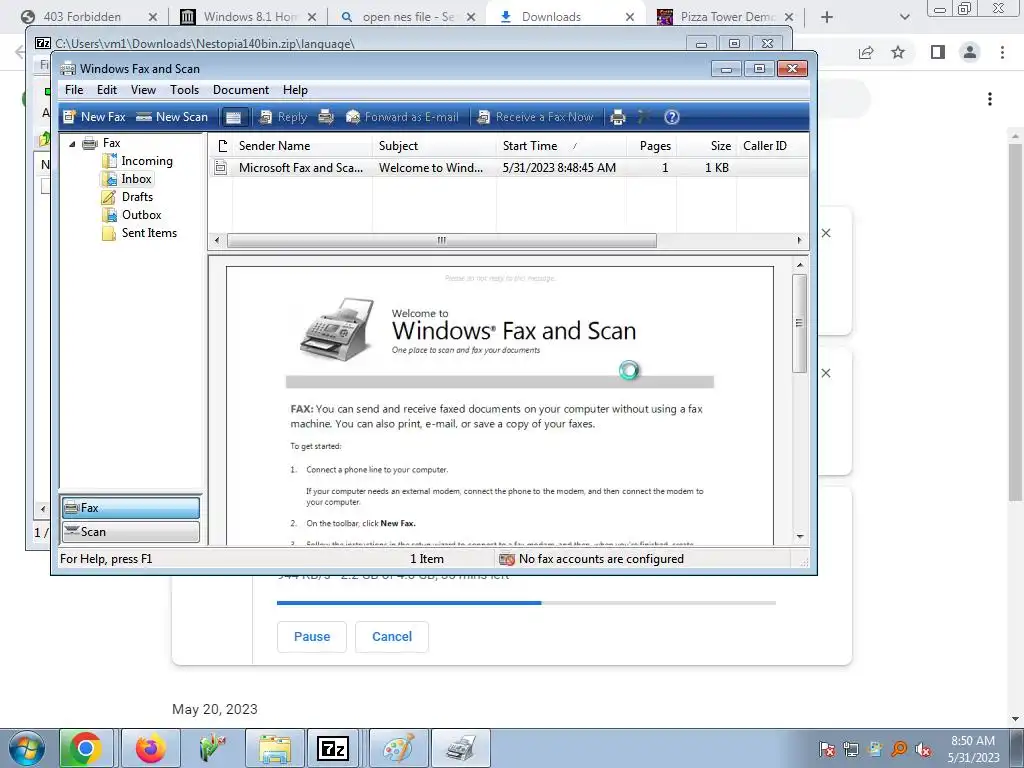This screenshot has height=768, width=1024.
Task: Click the message list right scroll arrow
Action: (x=799, y=240)
